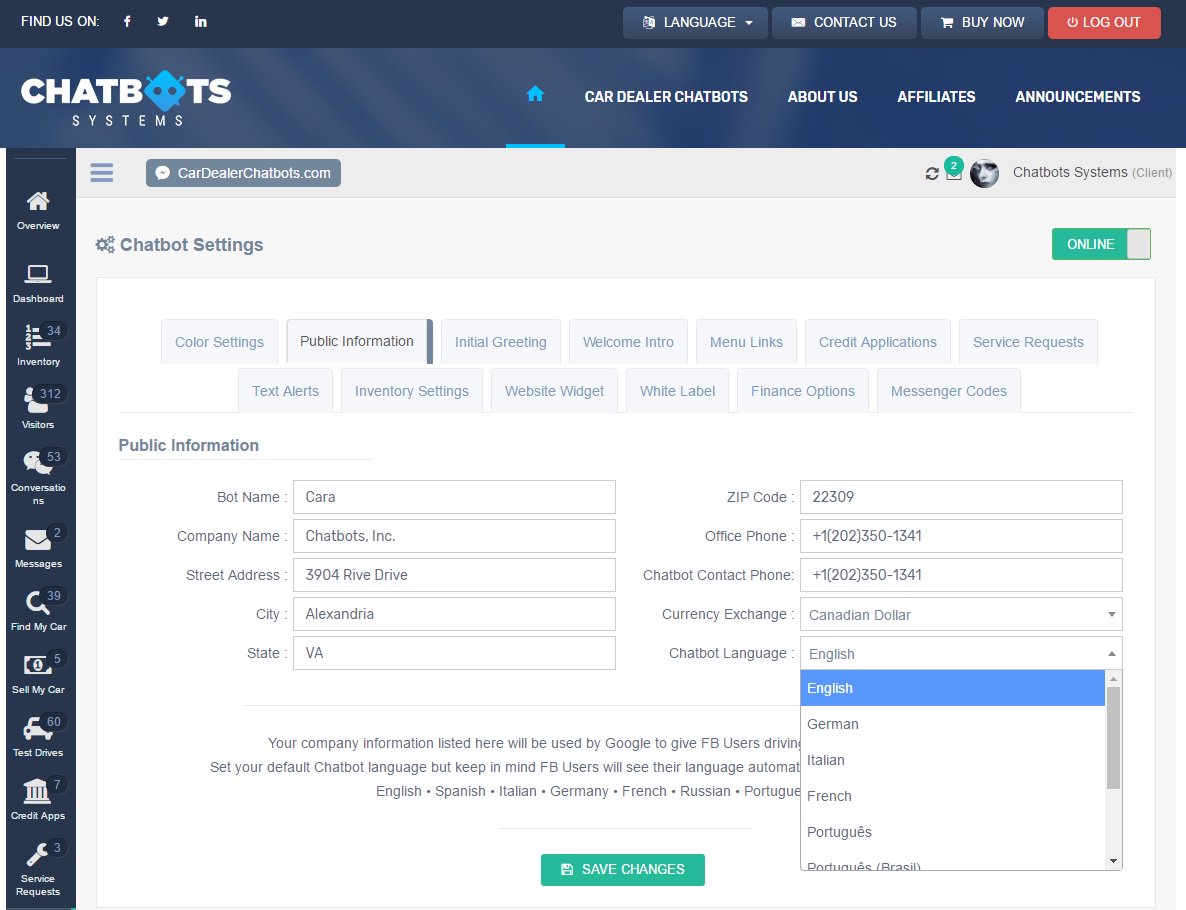The height and width of the screenshot is (910, 1186).
Task: Select English in the language list
Action: click(x=953, y=688)
